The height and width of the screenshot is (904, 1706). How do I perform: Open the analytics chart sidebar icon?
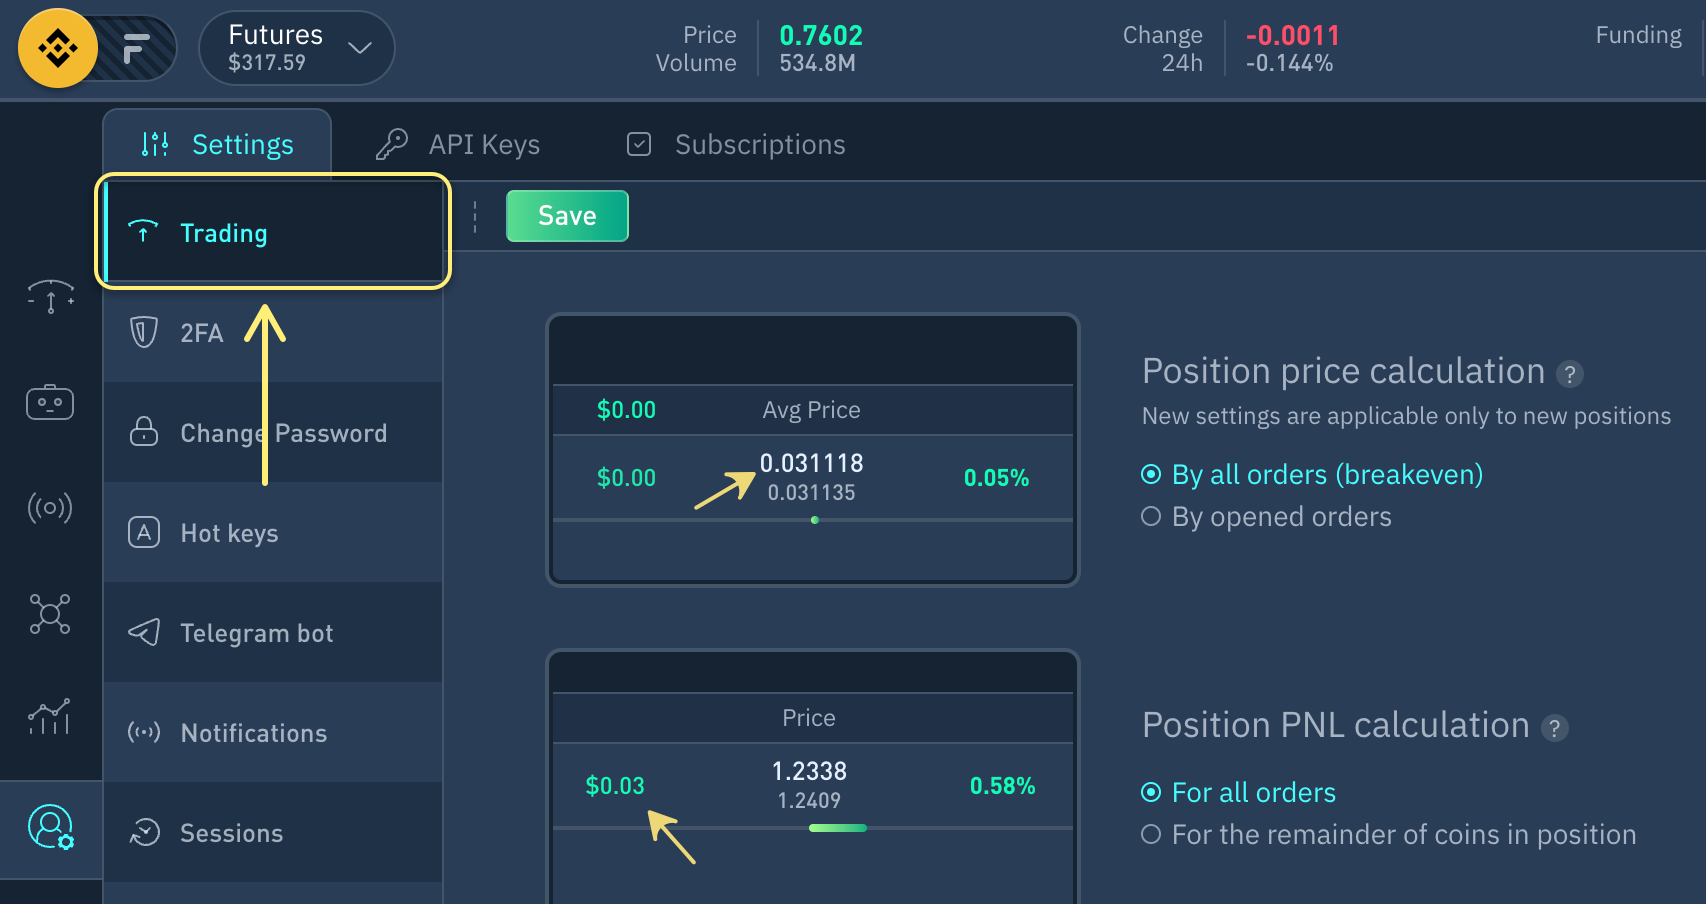[x=50, y=717]
